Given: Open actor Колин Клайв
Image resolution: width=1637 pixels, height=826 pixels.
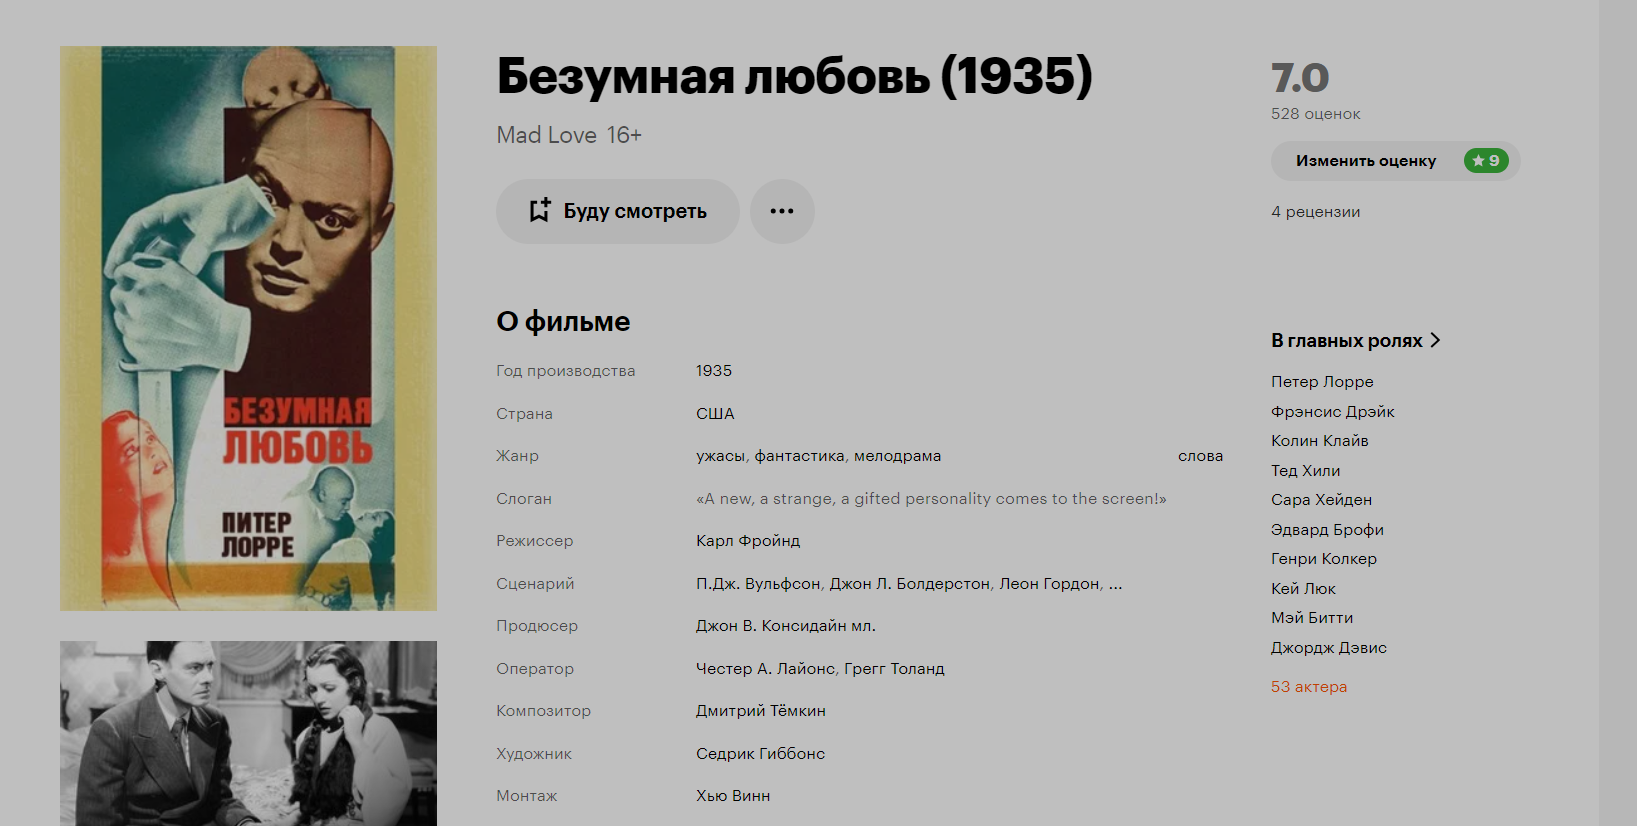Looking at the screenshot, I should tap(1320, 441).
